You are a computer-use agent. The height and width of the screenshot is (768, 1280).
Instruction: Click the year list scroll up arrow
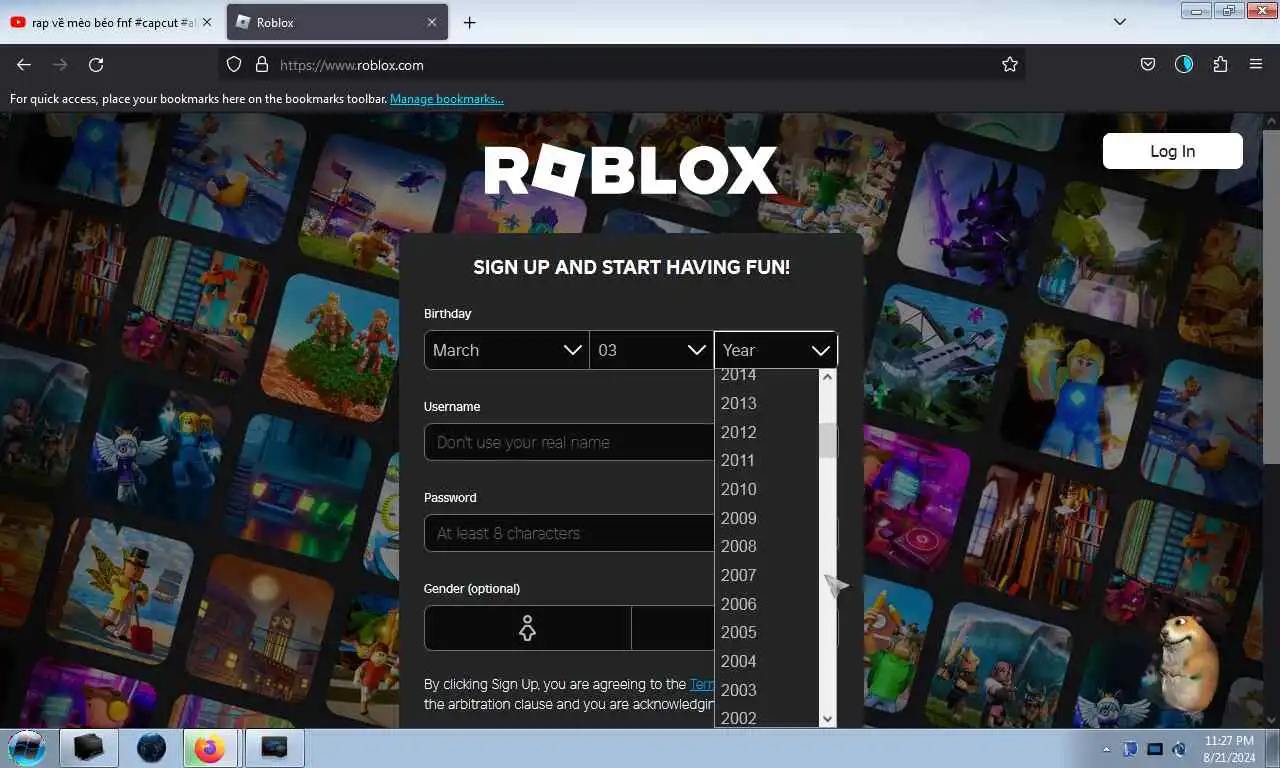pyautogui.click(x=827, y=377)
